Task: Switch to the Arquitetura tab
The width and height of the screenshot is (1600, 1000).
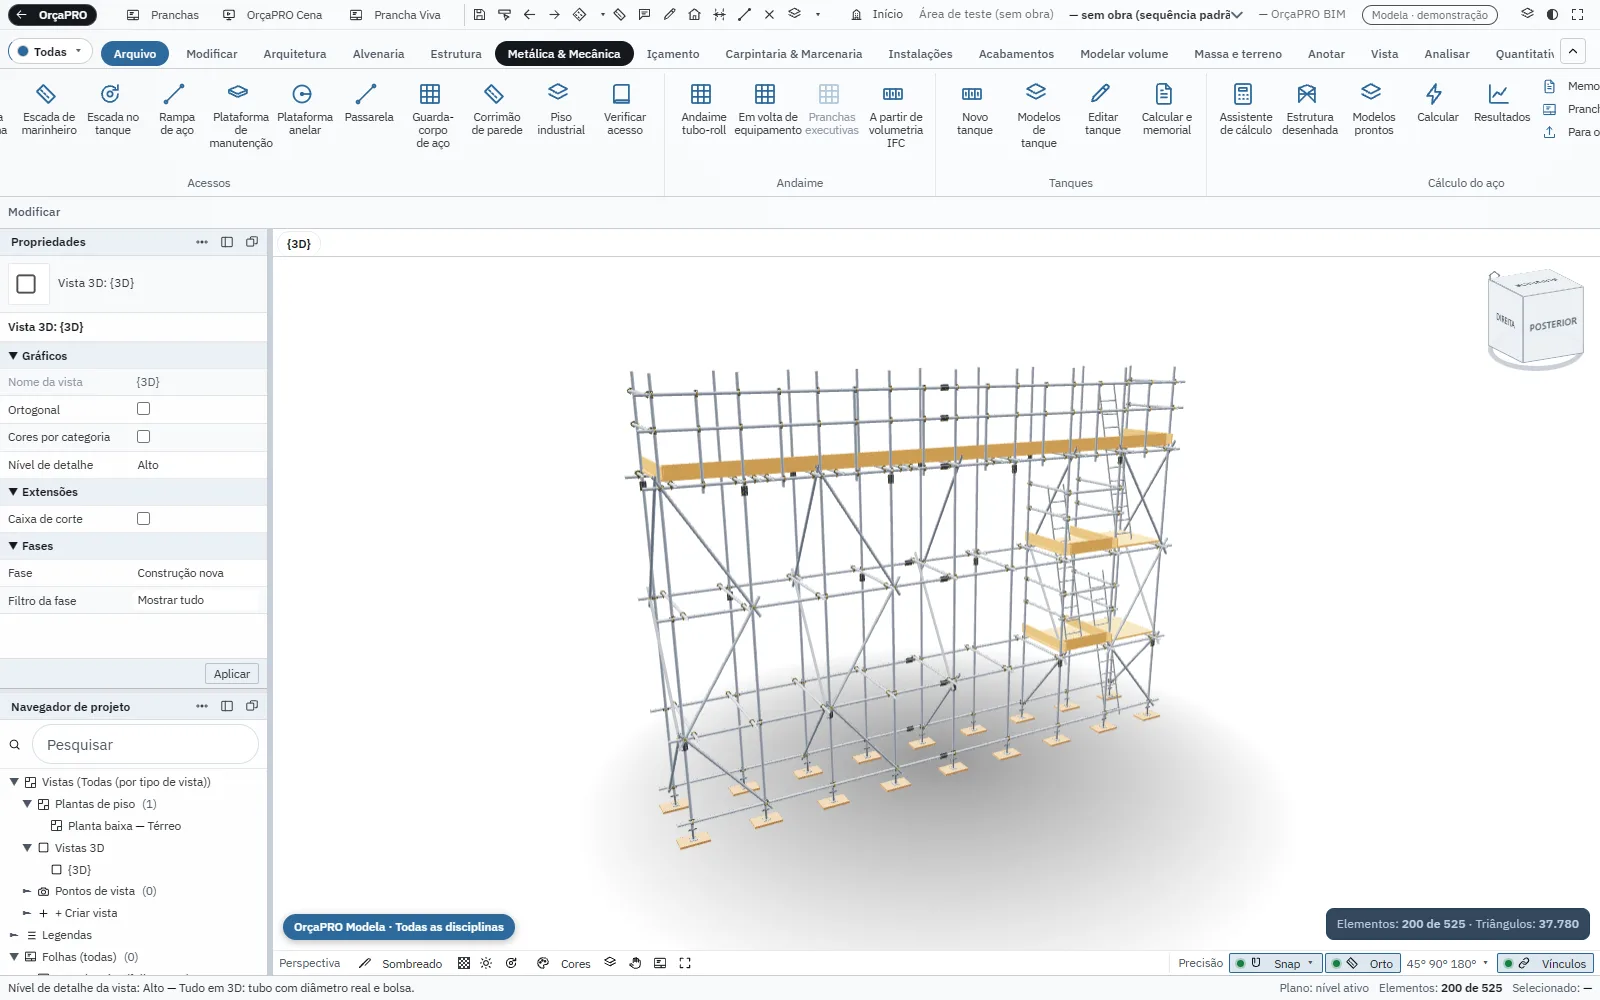Action: click(x=294, y=54)
